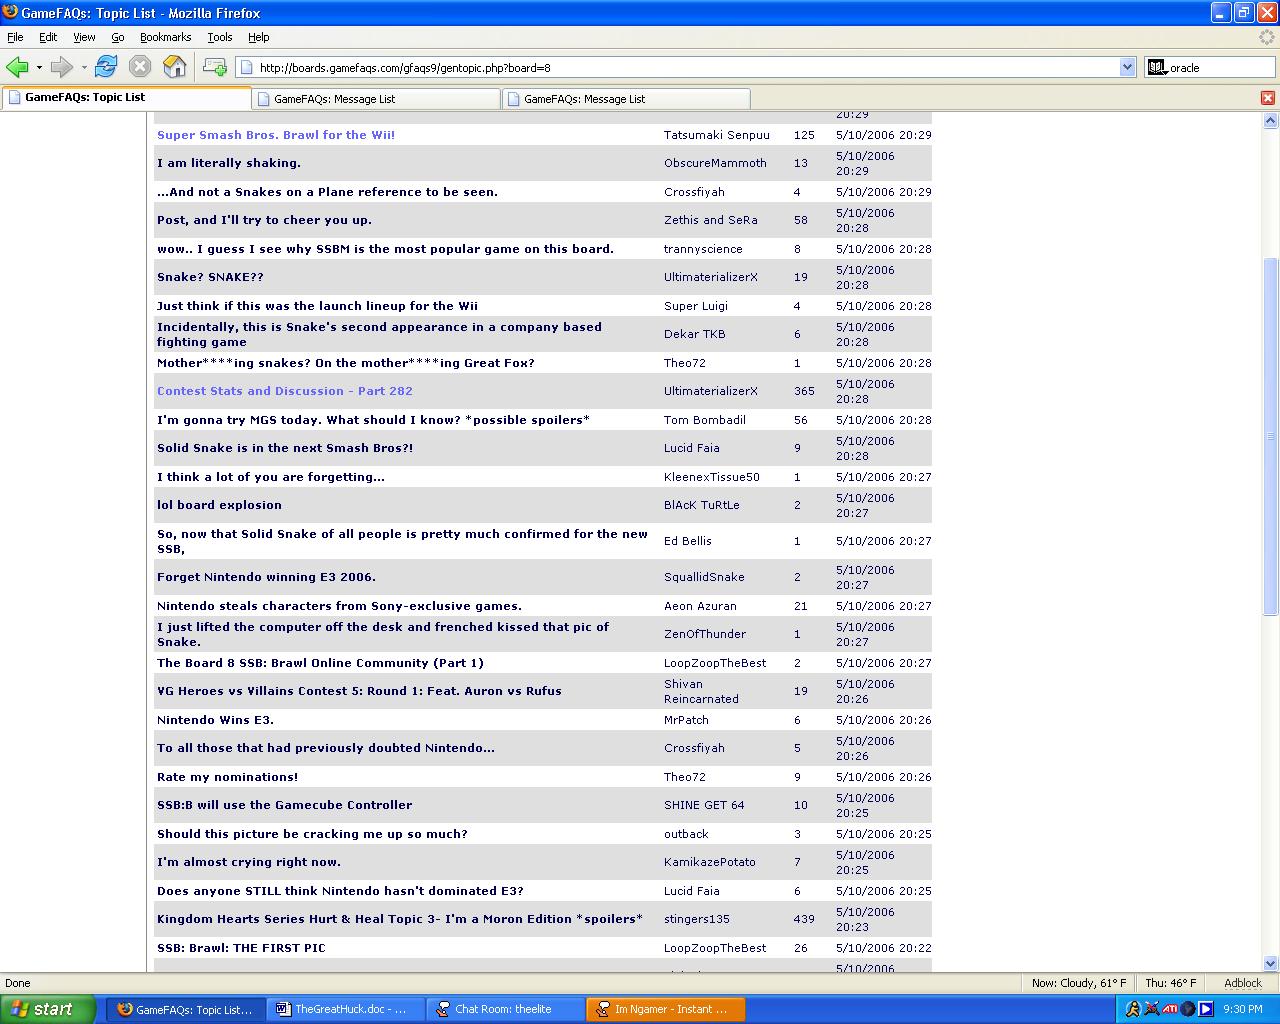This screenshot has height=1024, width=1280.
Task: Click the search engine icon in search box
Action: [1157, 68]
